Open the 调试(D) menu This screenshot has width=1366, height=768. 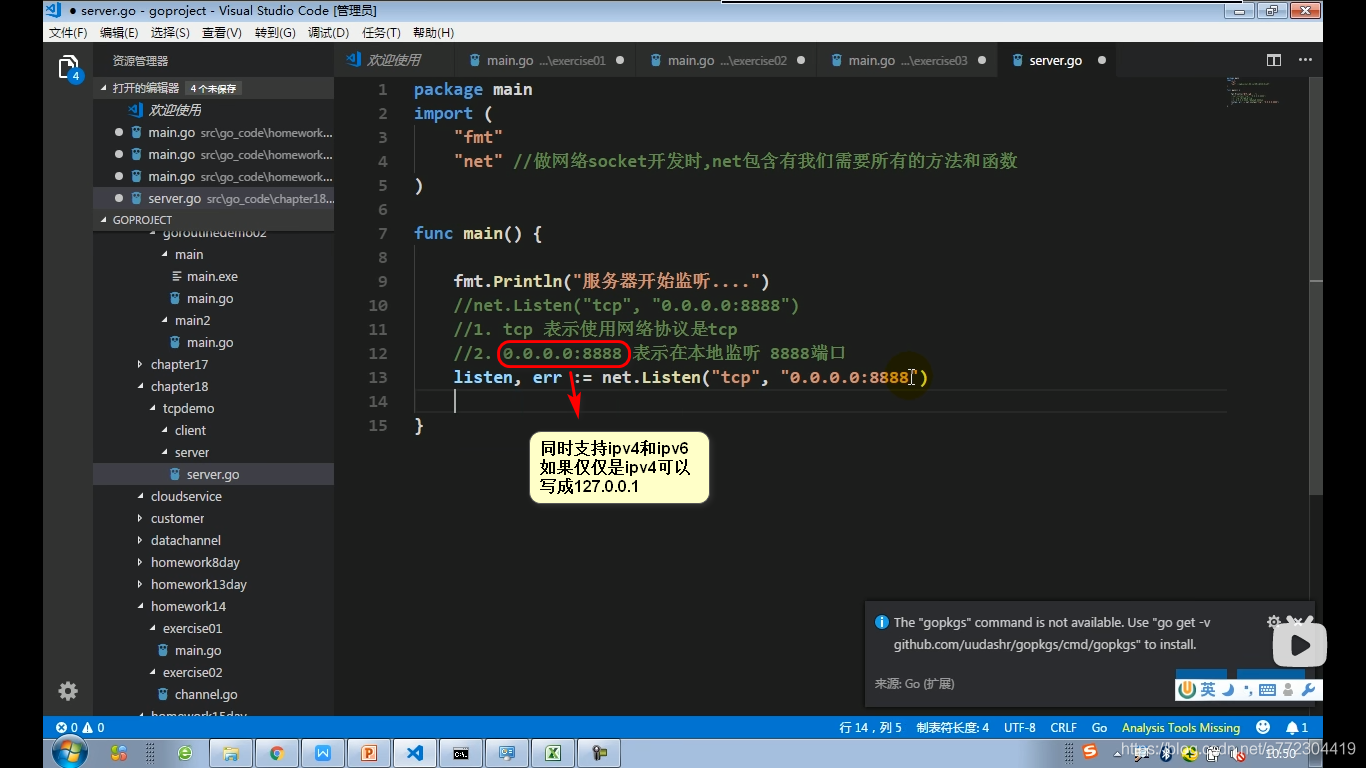tap(328, 33)
